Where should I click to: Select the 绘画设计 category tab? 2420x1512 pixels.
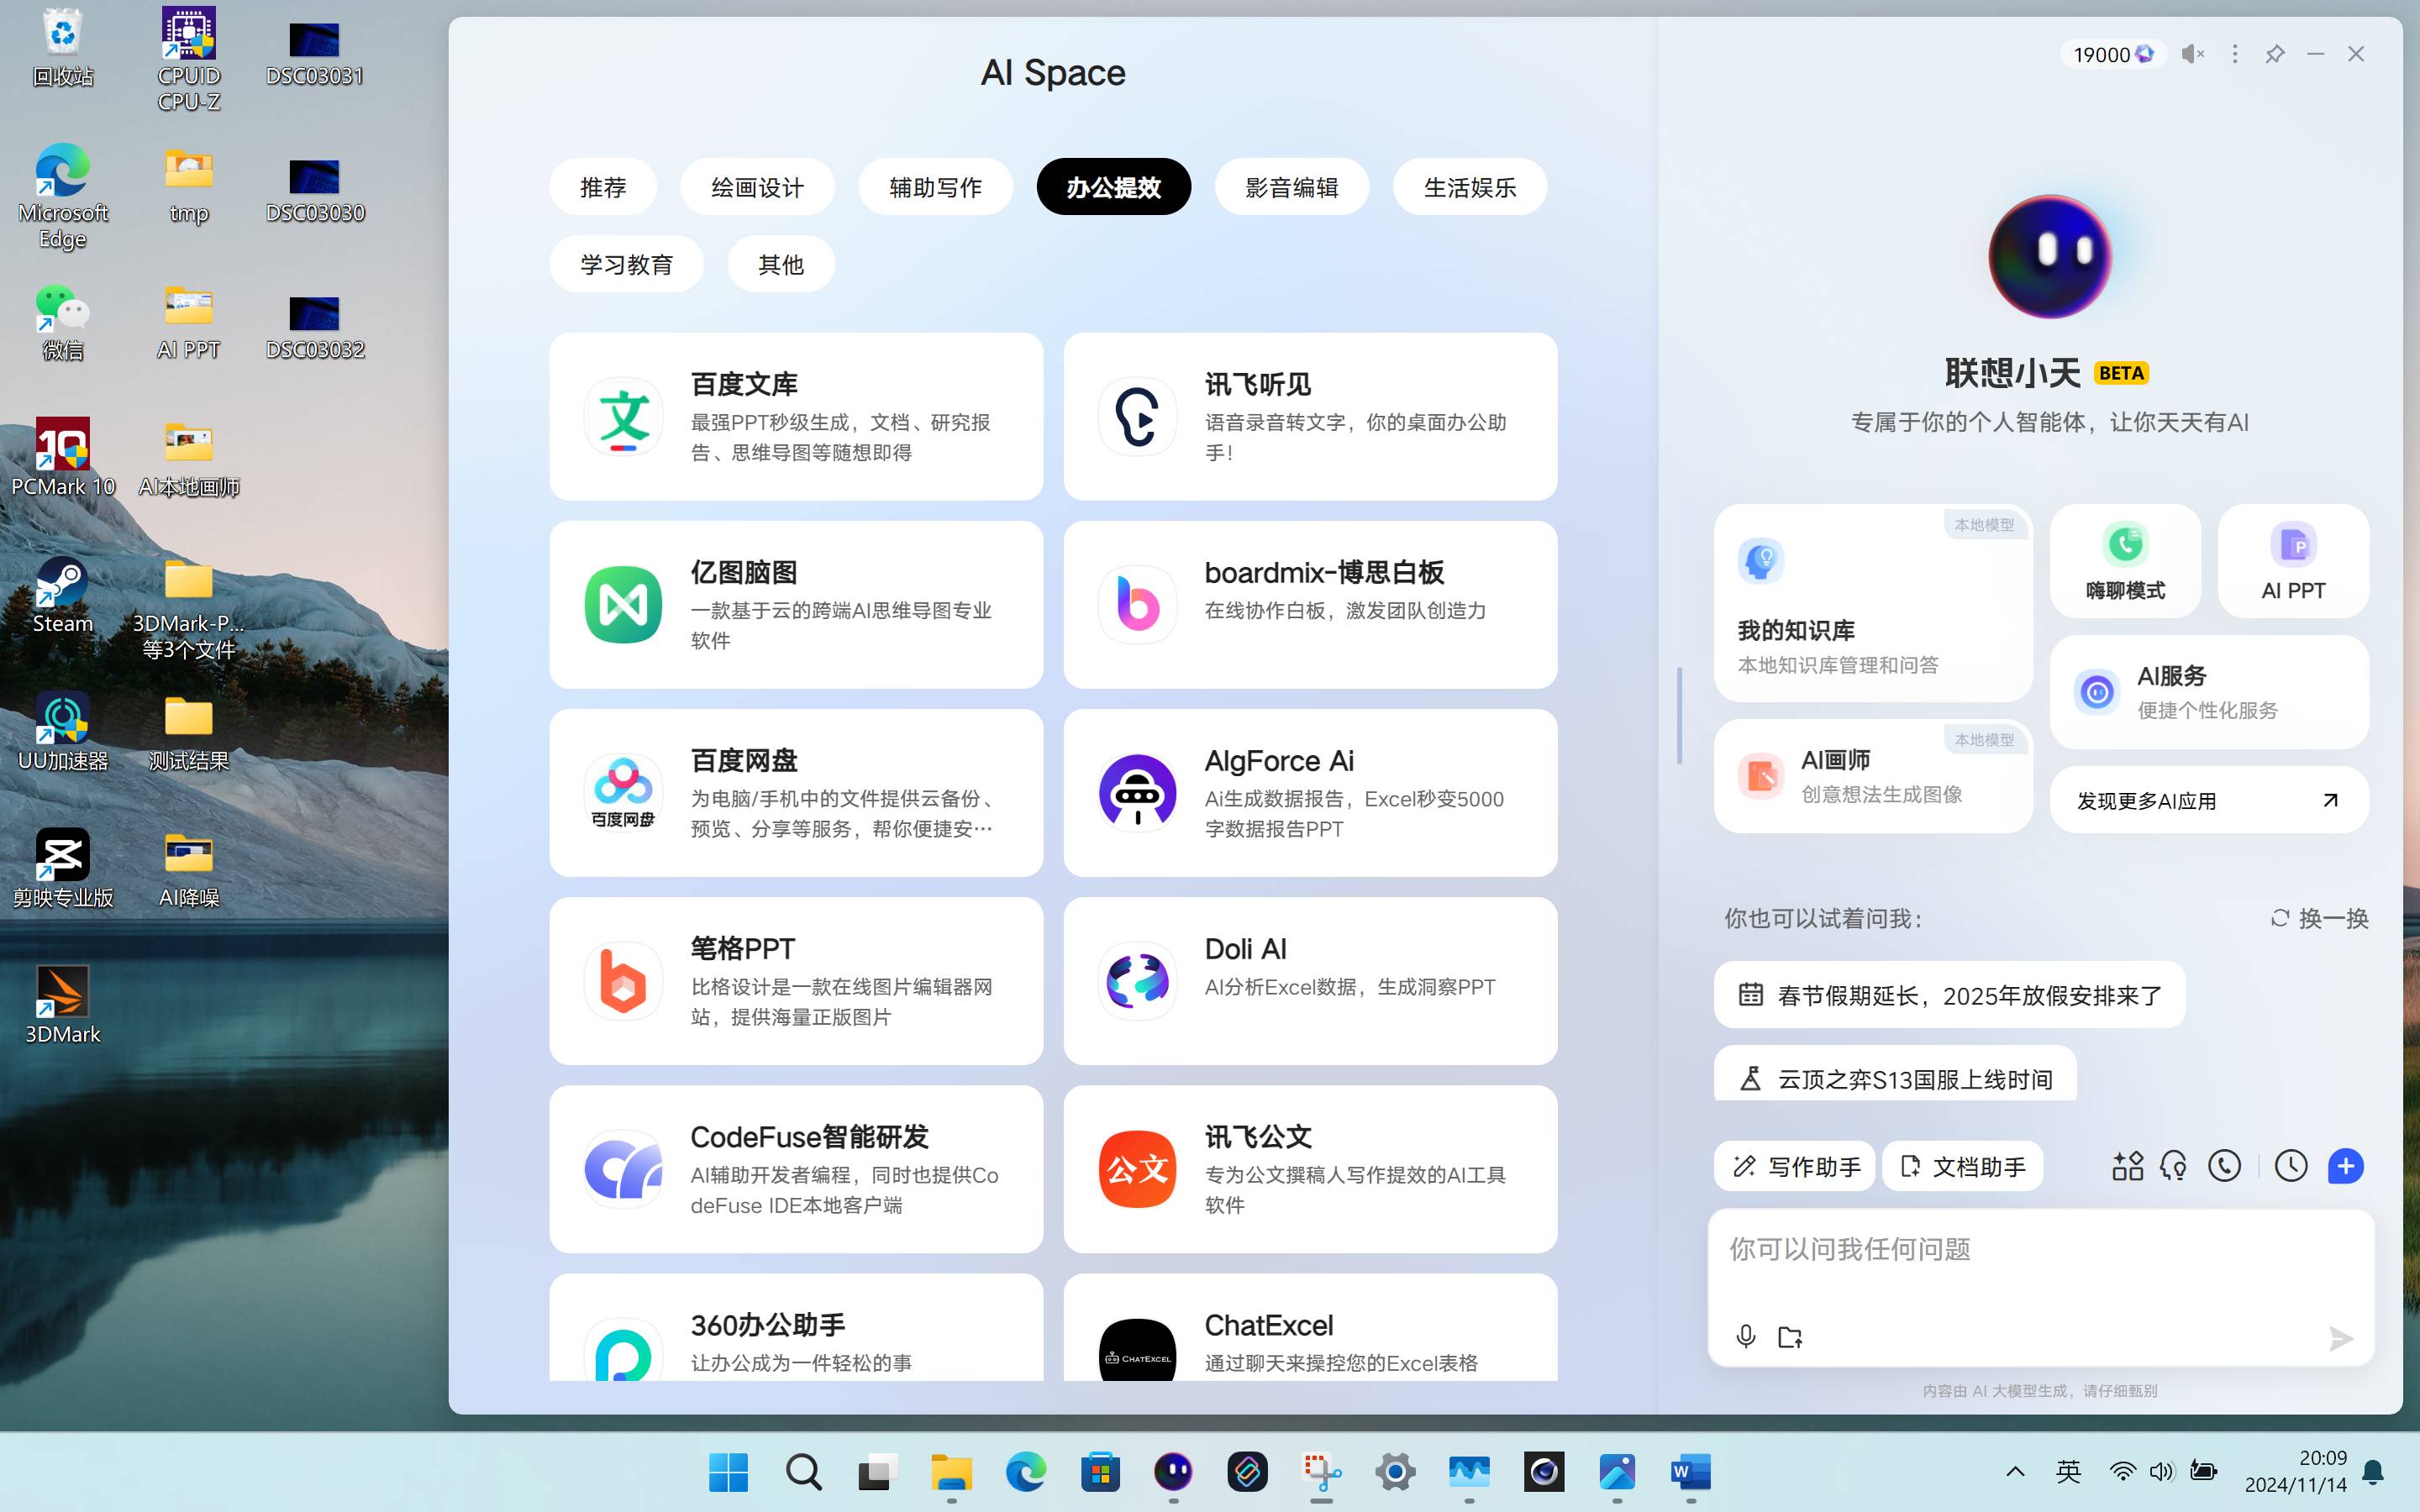click(x=757, y=187)
